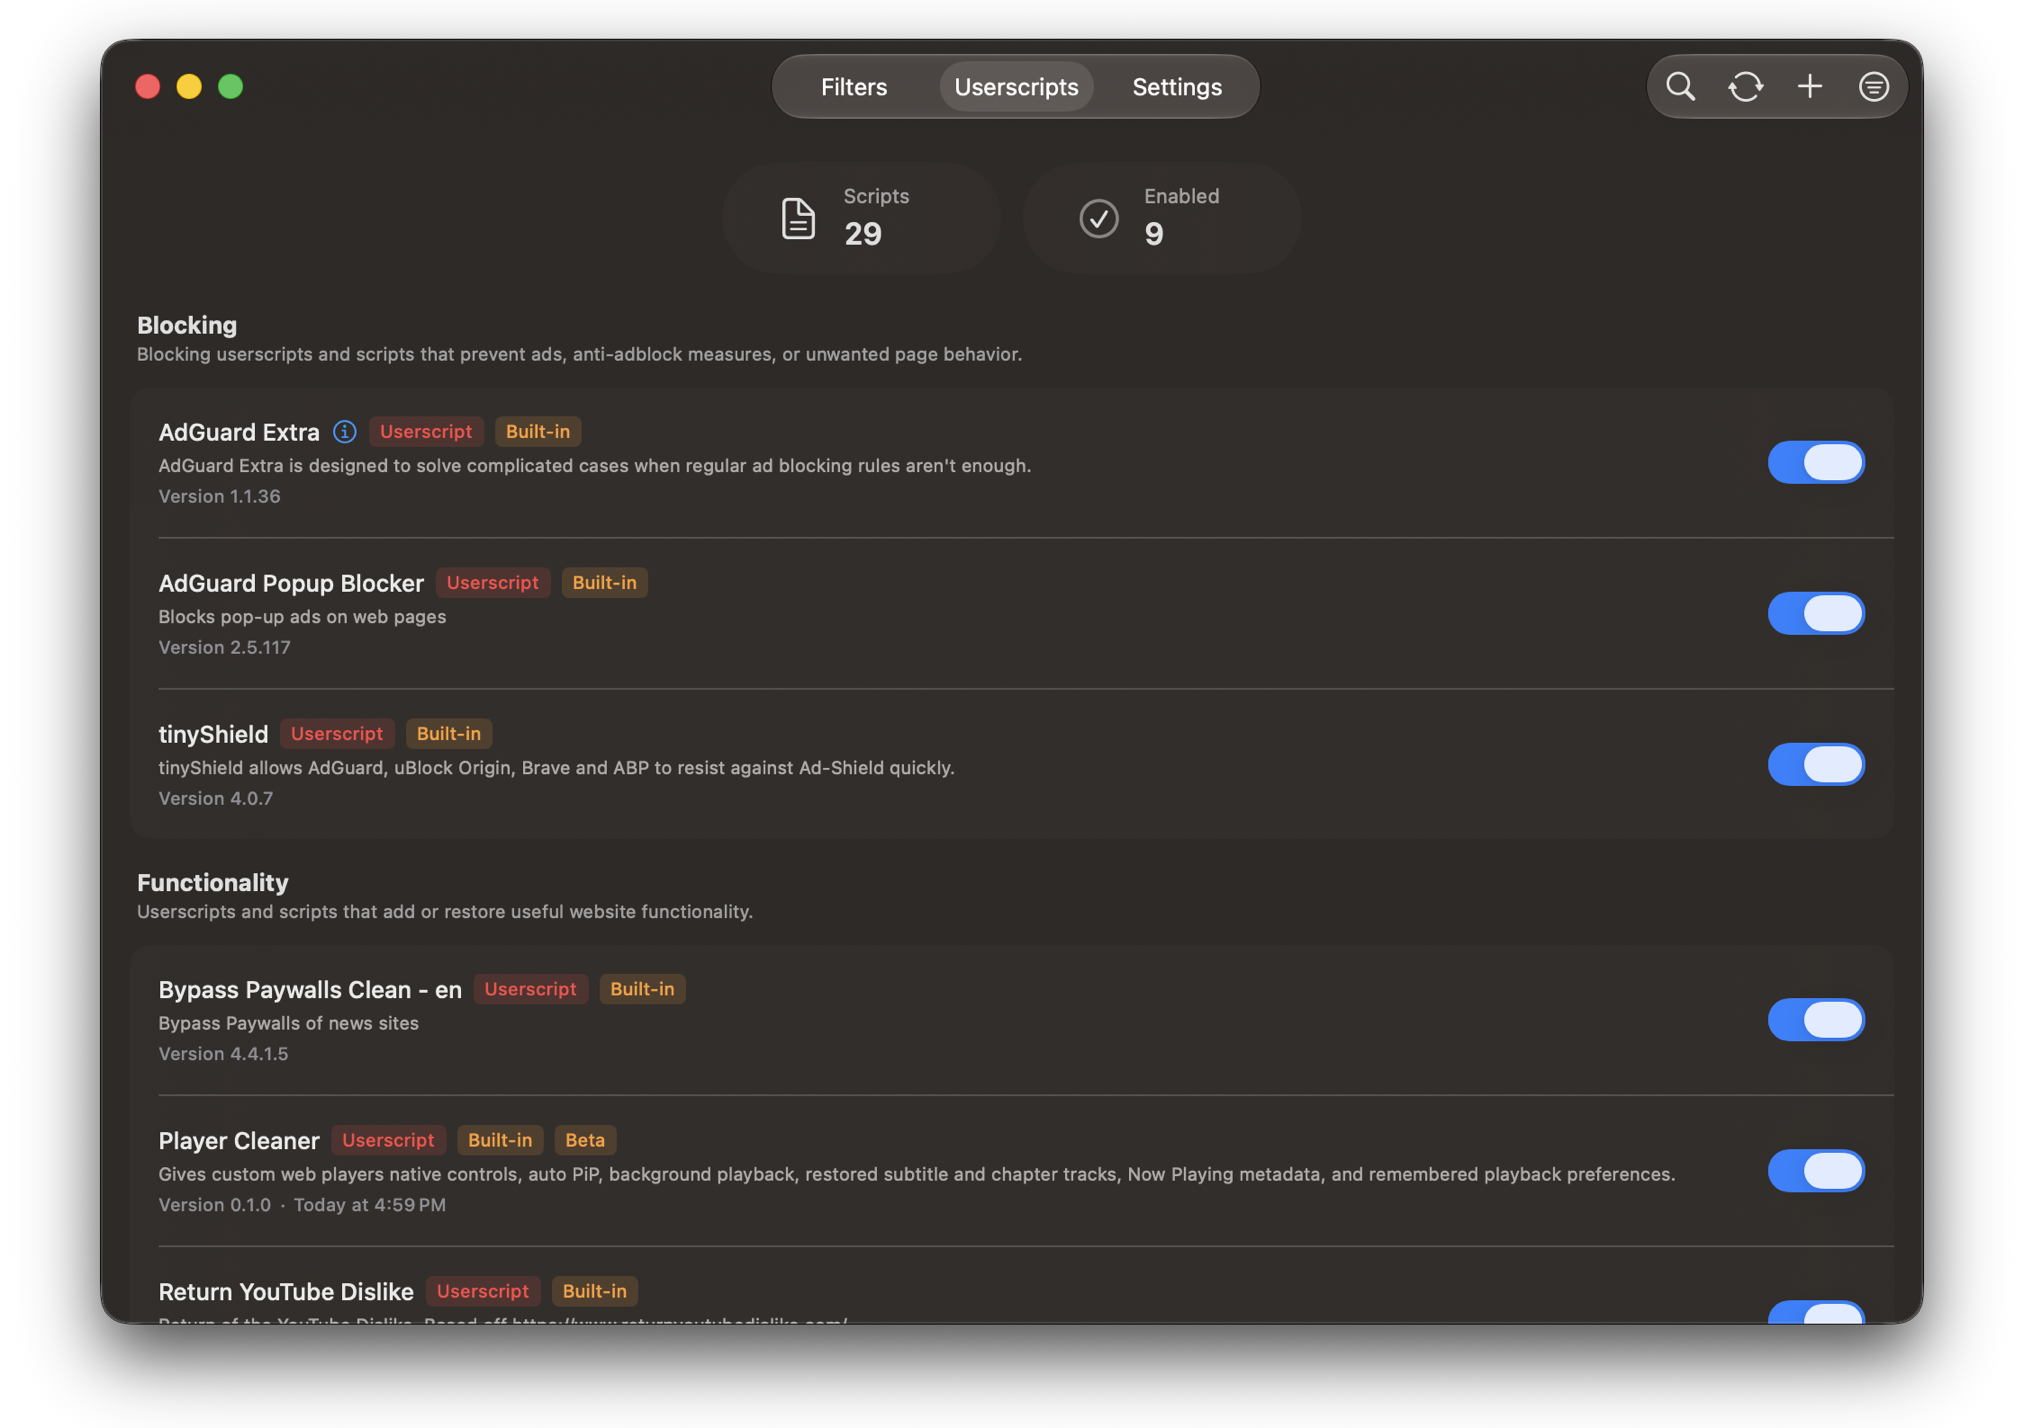The image size is (2024, 1428).
Task: Click Userscript tag on AdGuard Popup Blocker
Action: click(x=492, y=582)
